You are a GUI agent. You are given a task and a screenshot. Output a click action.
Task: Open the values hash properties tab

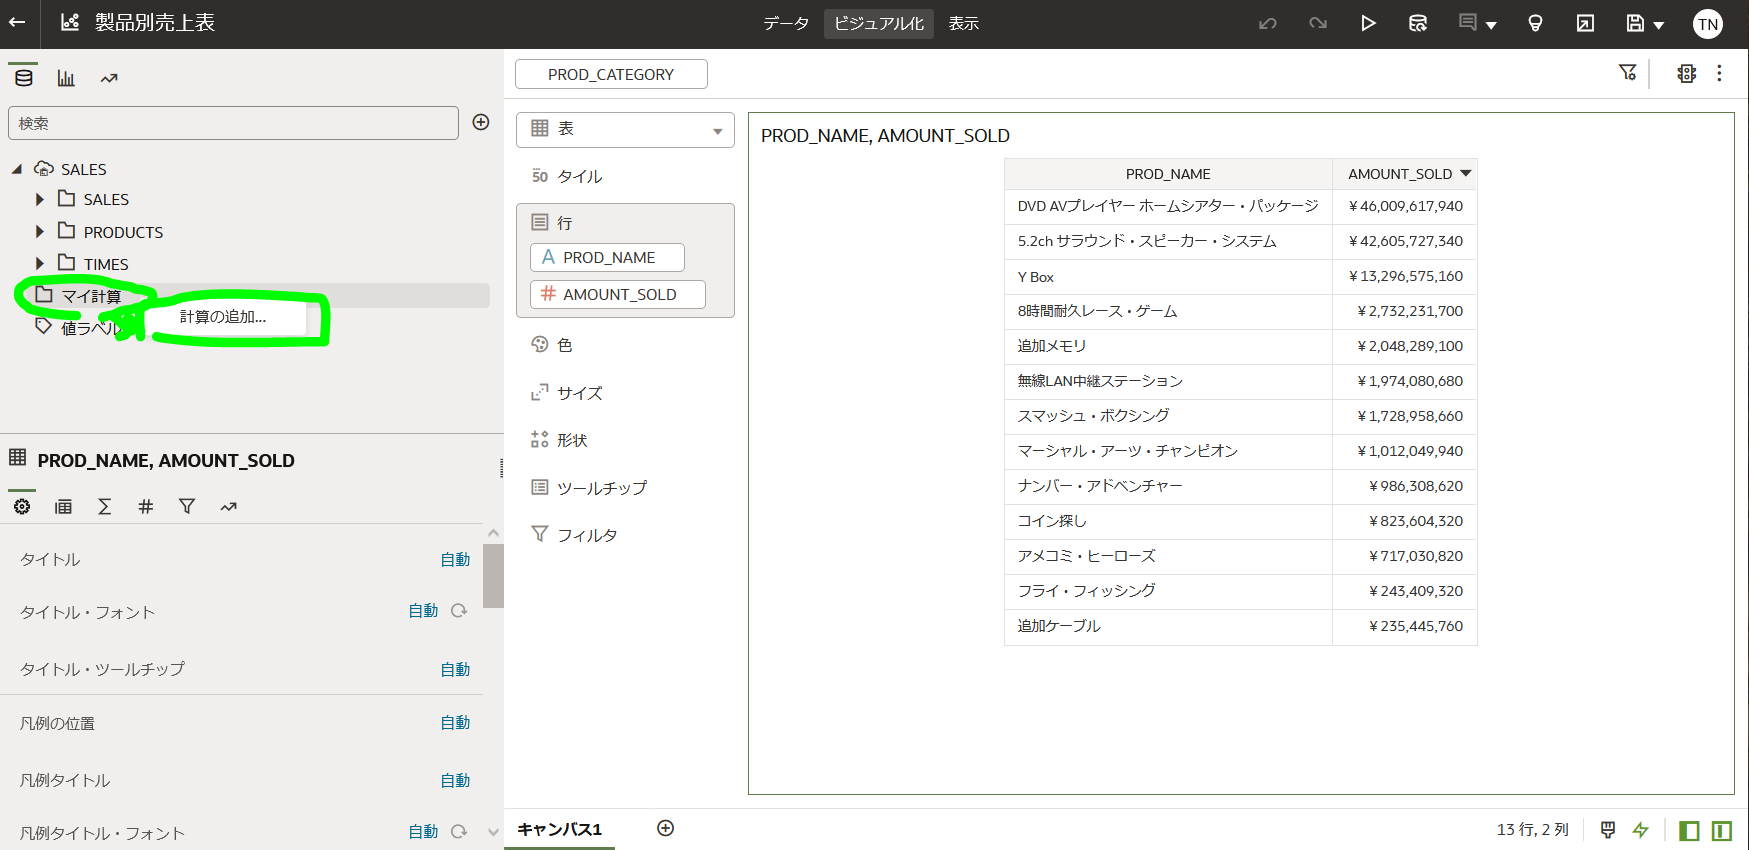146,506
